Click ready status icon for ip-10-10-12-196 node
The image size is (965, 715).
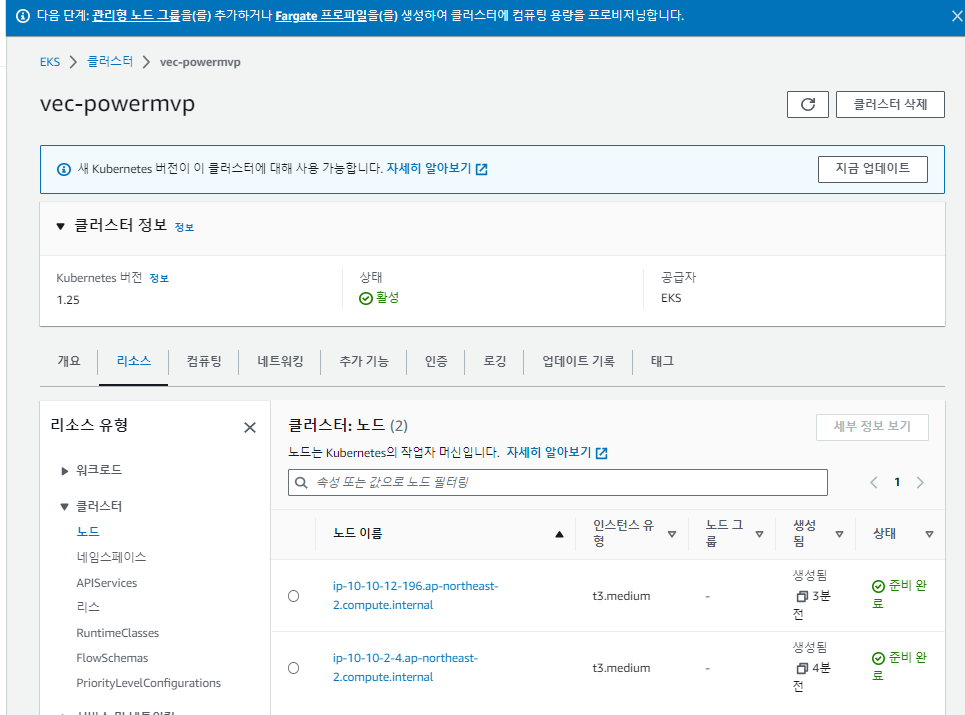coord(878,586)
